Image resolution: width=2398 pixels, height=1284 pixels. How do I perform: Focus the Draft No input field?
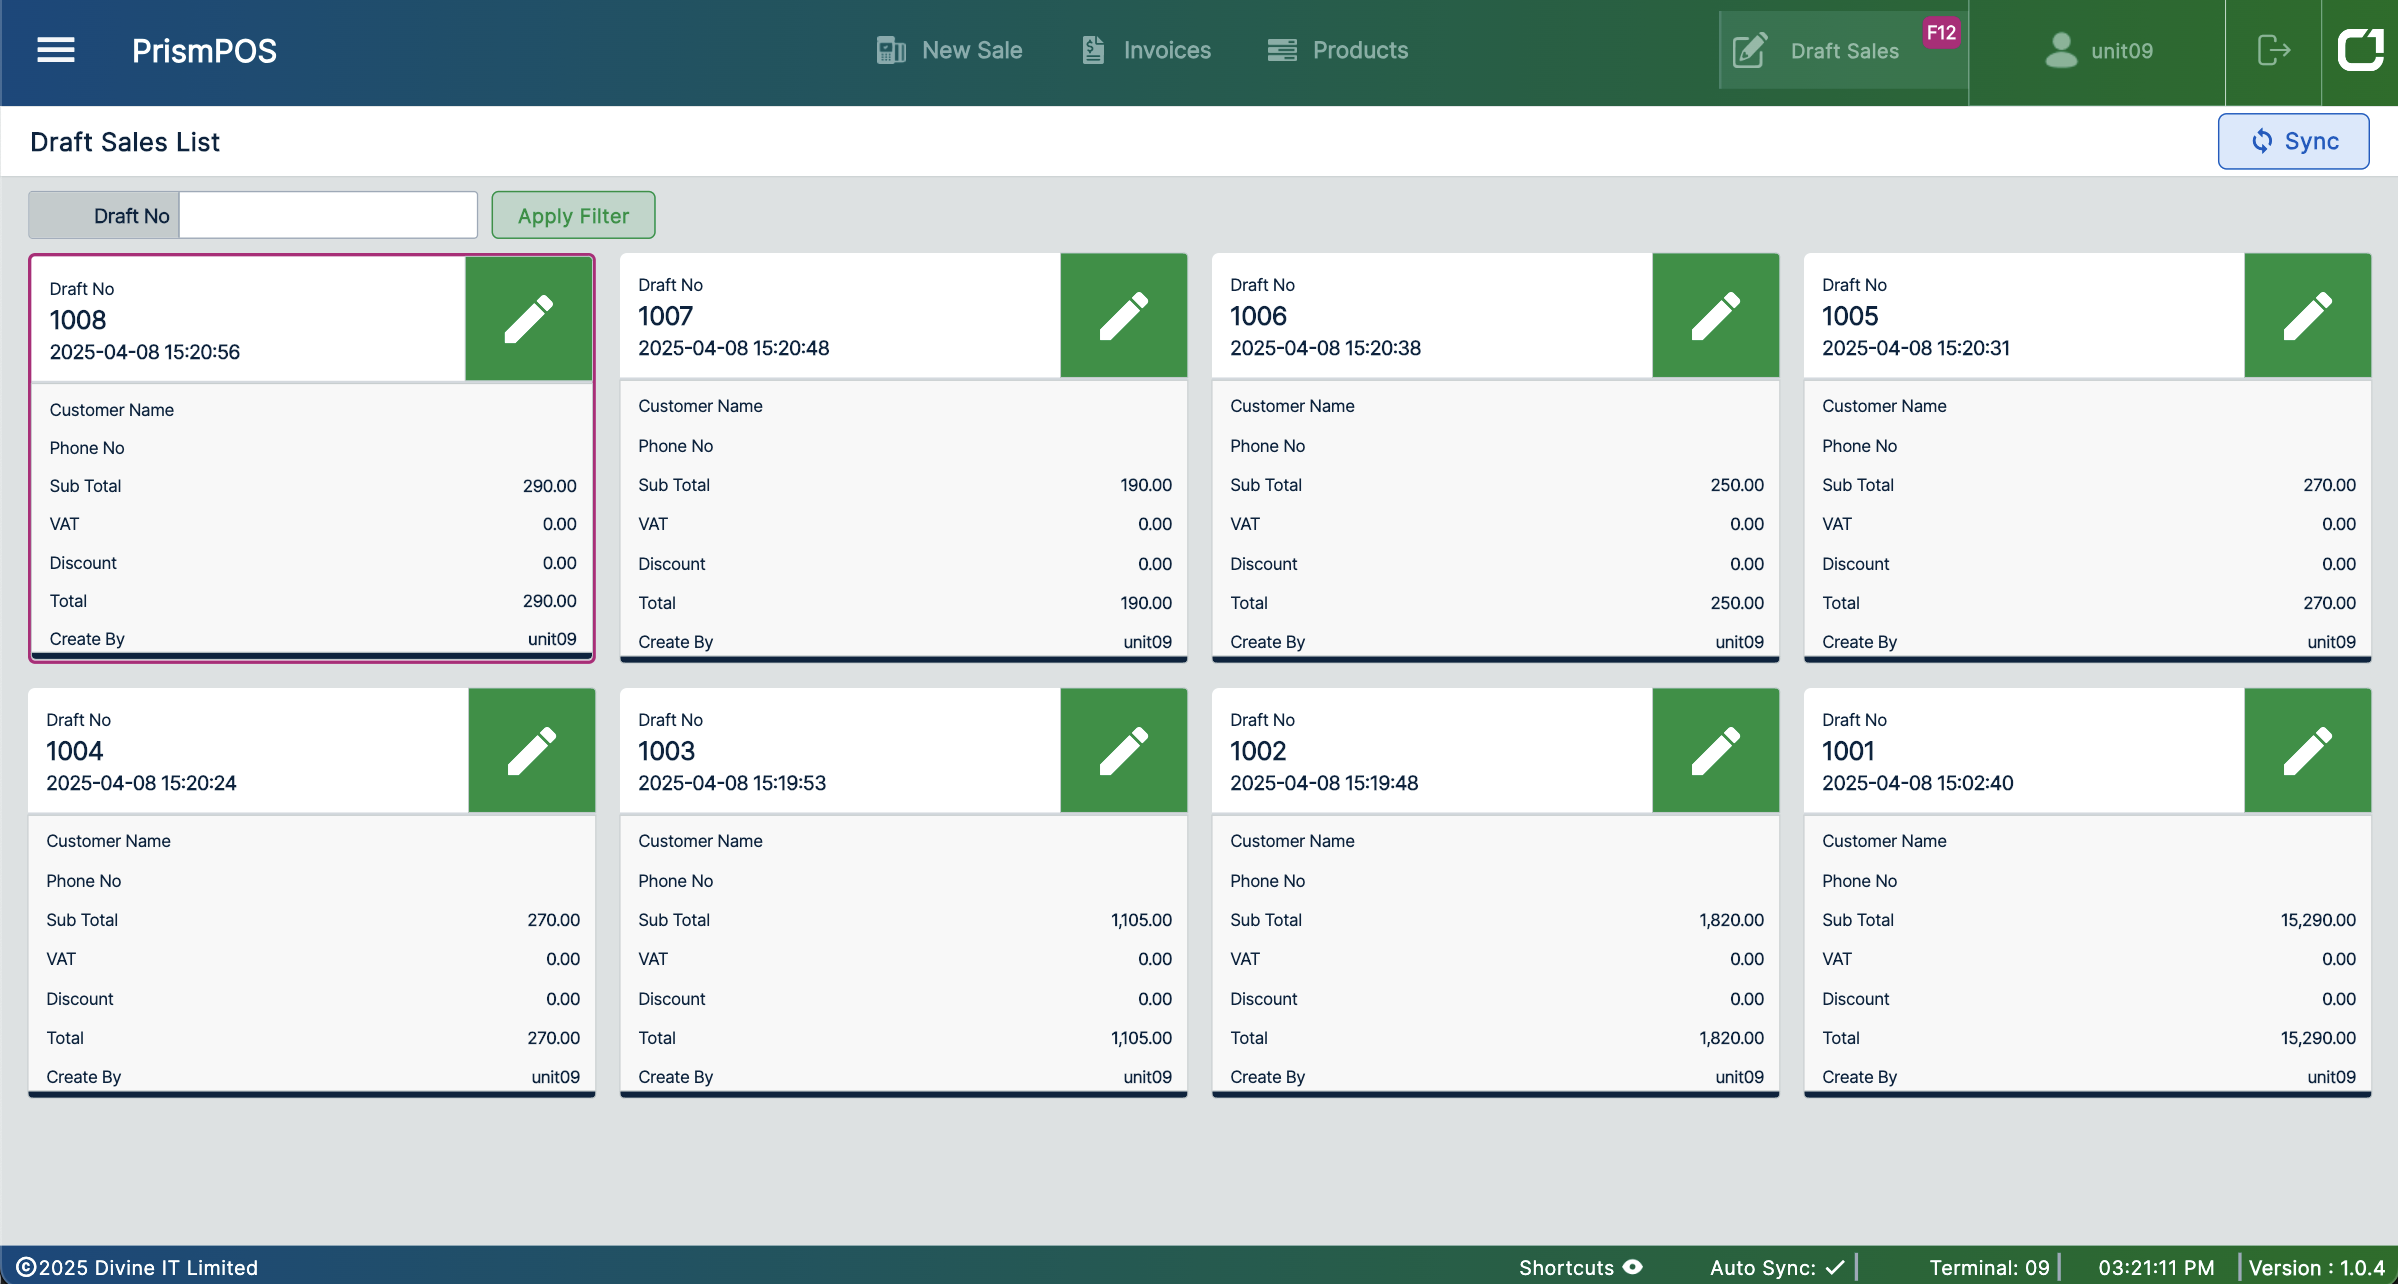point(328,215)
